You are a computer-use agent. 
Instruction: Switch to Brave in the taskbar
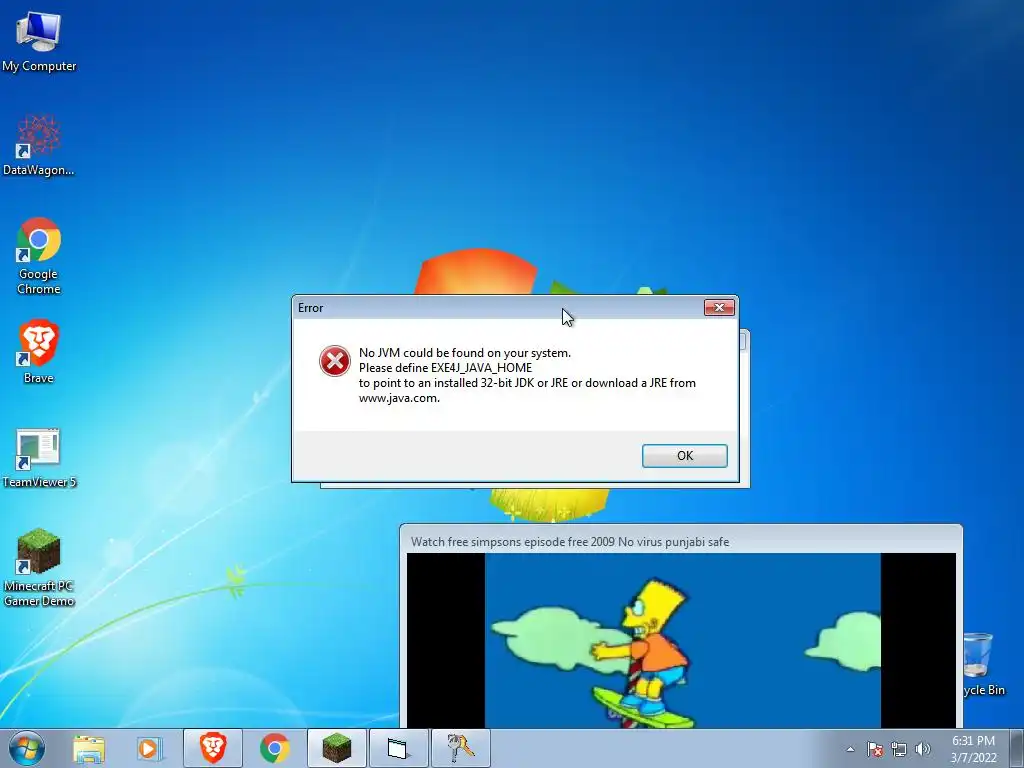(x=213, y=748)
